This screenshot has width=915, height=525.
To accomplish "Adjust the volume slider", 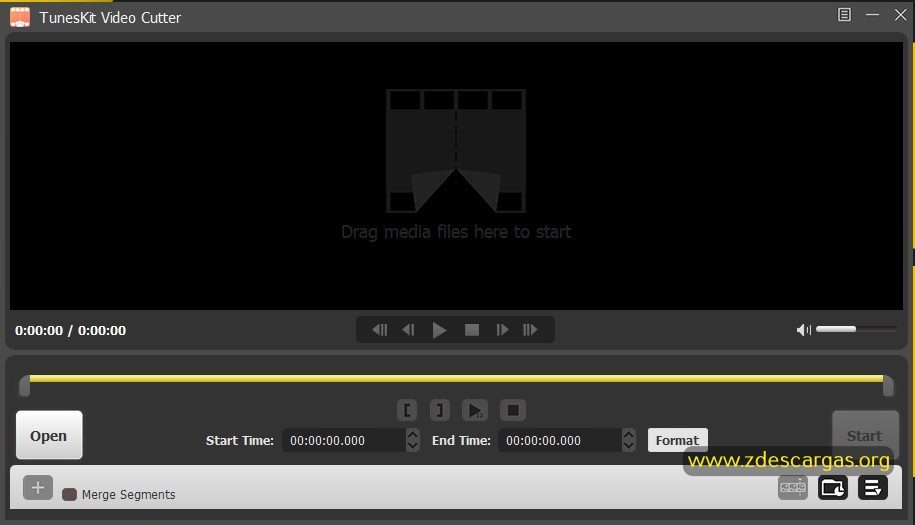I will coord(856,329).
